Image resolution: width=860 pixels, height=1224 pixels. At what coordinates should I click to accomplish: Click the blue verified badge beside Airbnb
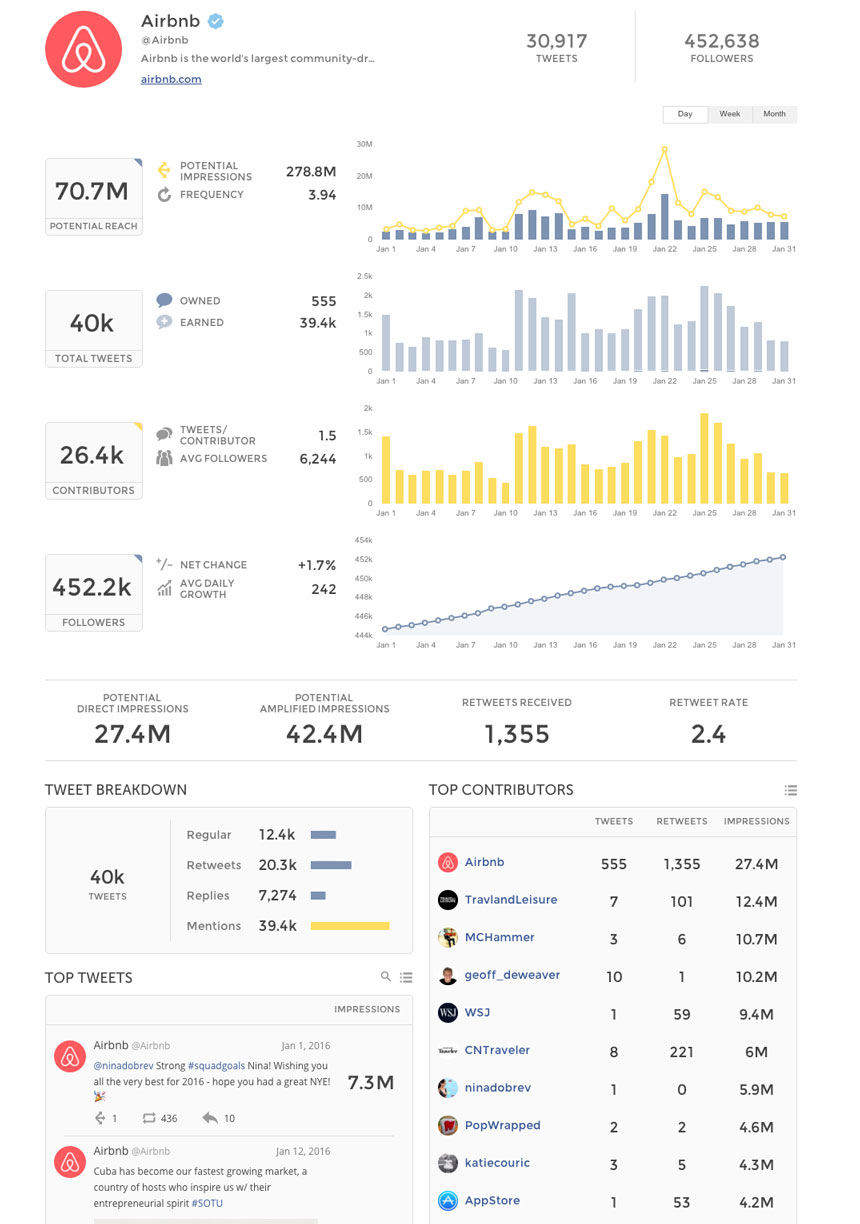click(x=215, y=21)
